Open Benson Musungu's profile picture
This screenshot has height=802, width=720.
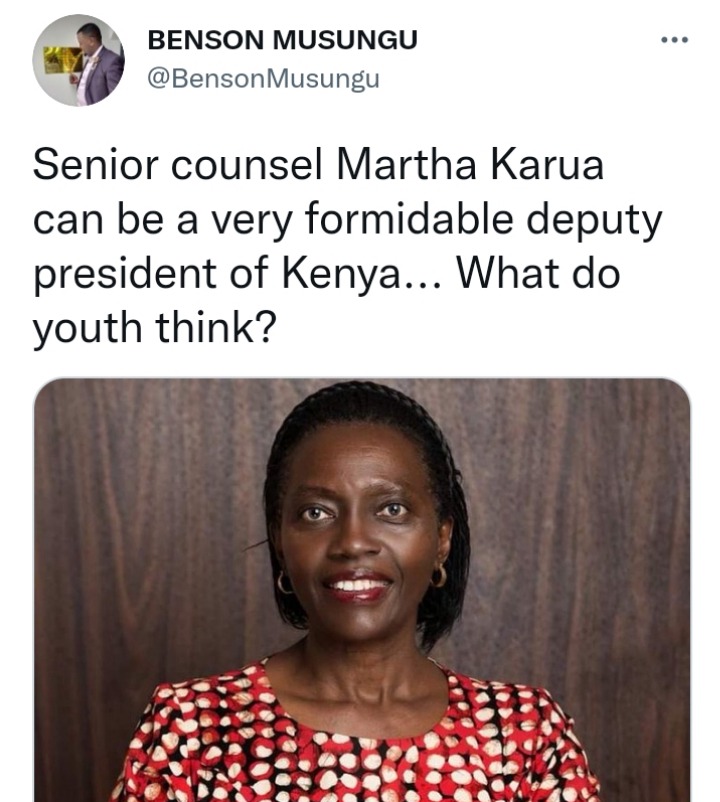point(78,60)
